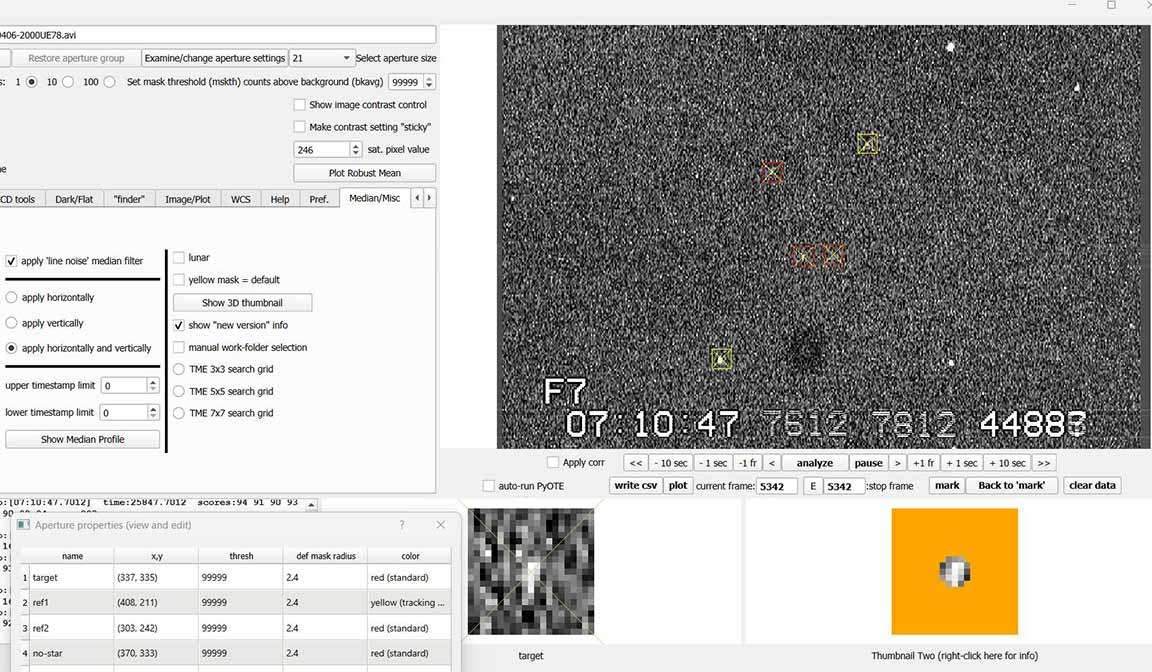Image resolution: width=1152 pixels, height=672 pixels.
Task: Click the '?' help icon in Aperture properties
Action: 402,525
